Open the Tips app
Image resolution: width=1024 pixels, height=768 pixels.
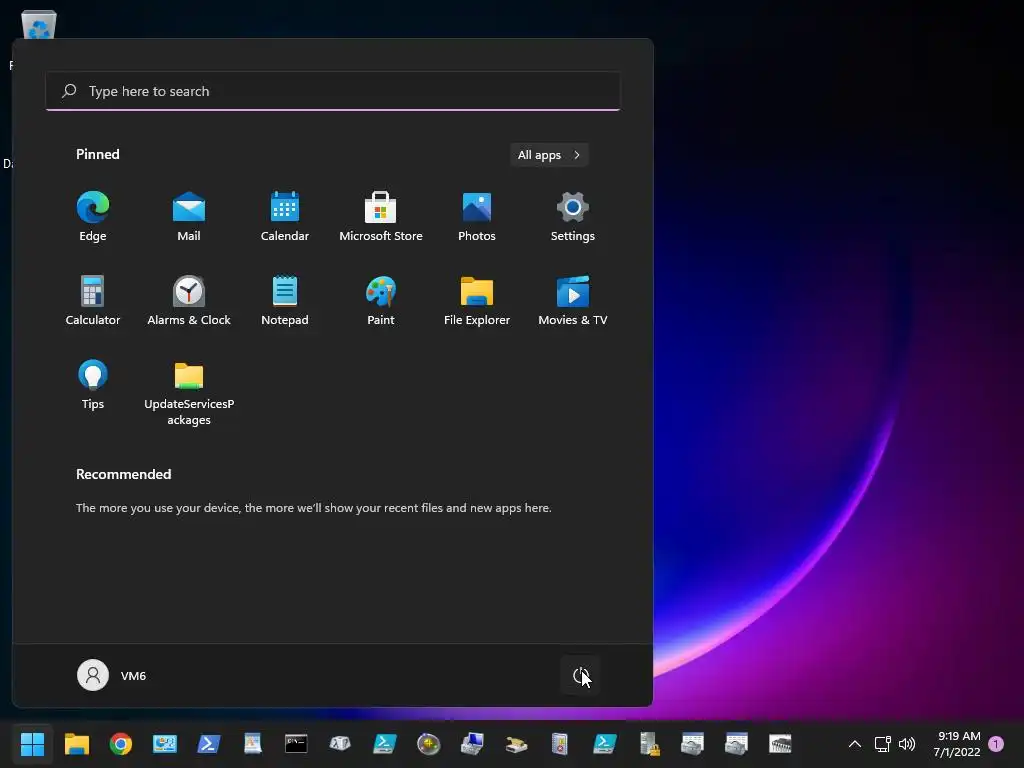click(x=93, y=385)
